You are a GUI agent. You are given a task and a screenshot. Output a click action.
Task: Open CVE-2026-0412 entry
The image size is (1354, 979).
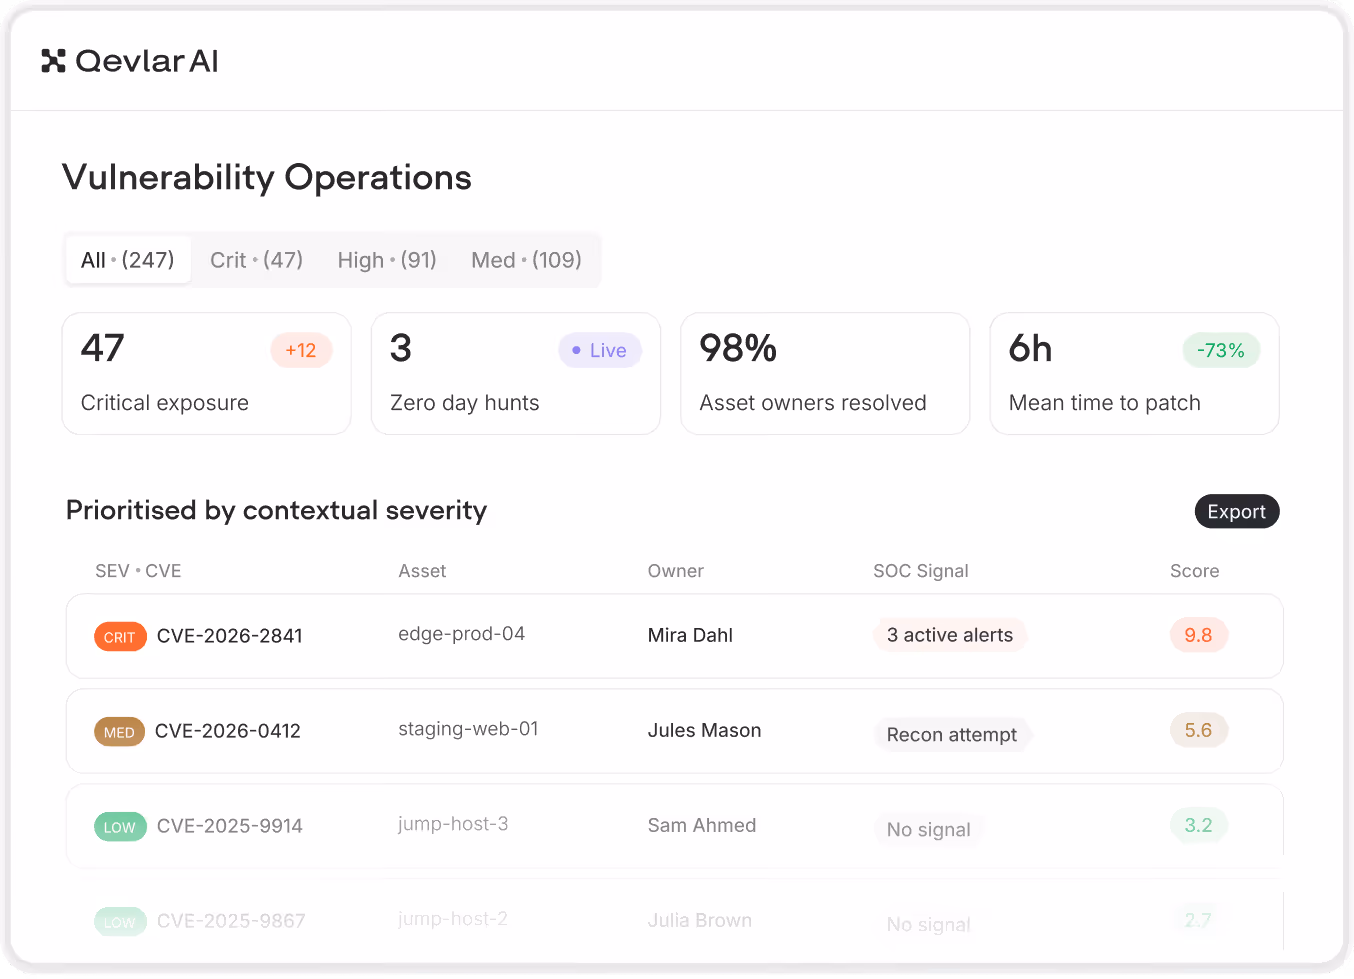[x=228, y=731]
